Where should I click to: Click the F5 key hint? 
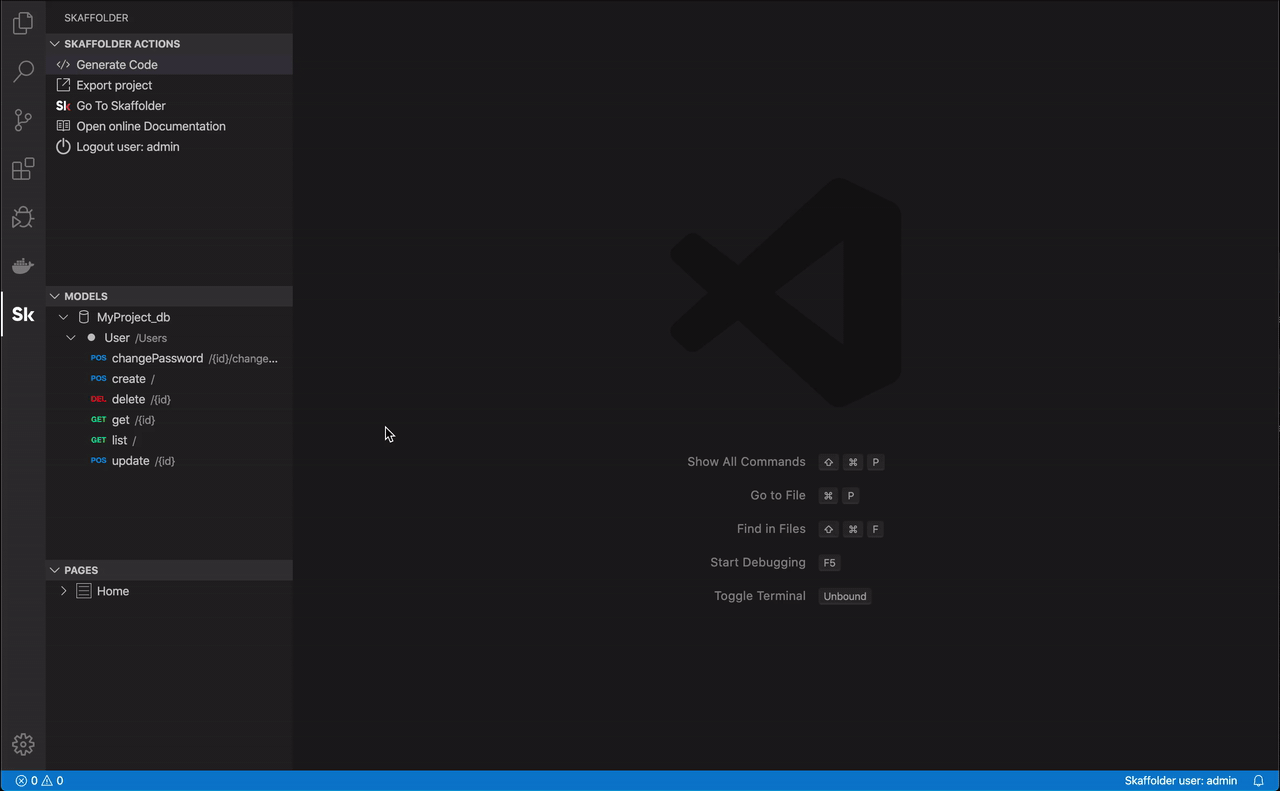click(829, 563)
